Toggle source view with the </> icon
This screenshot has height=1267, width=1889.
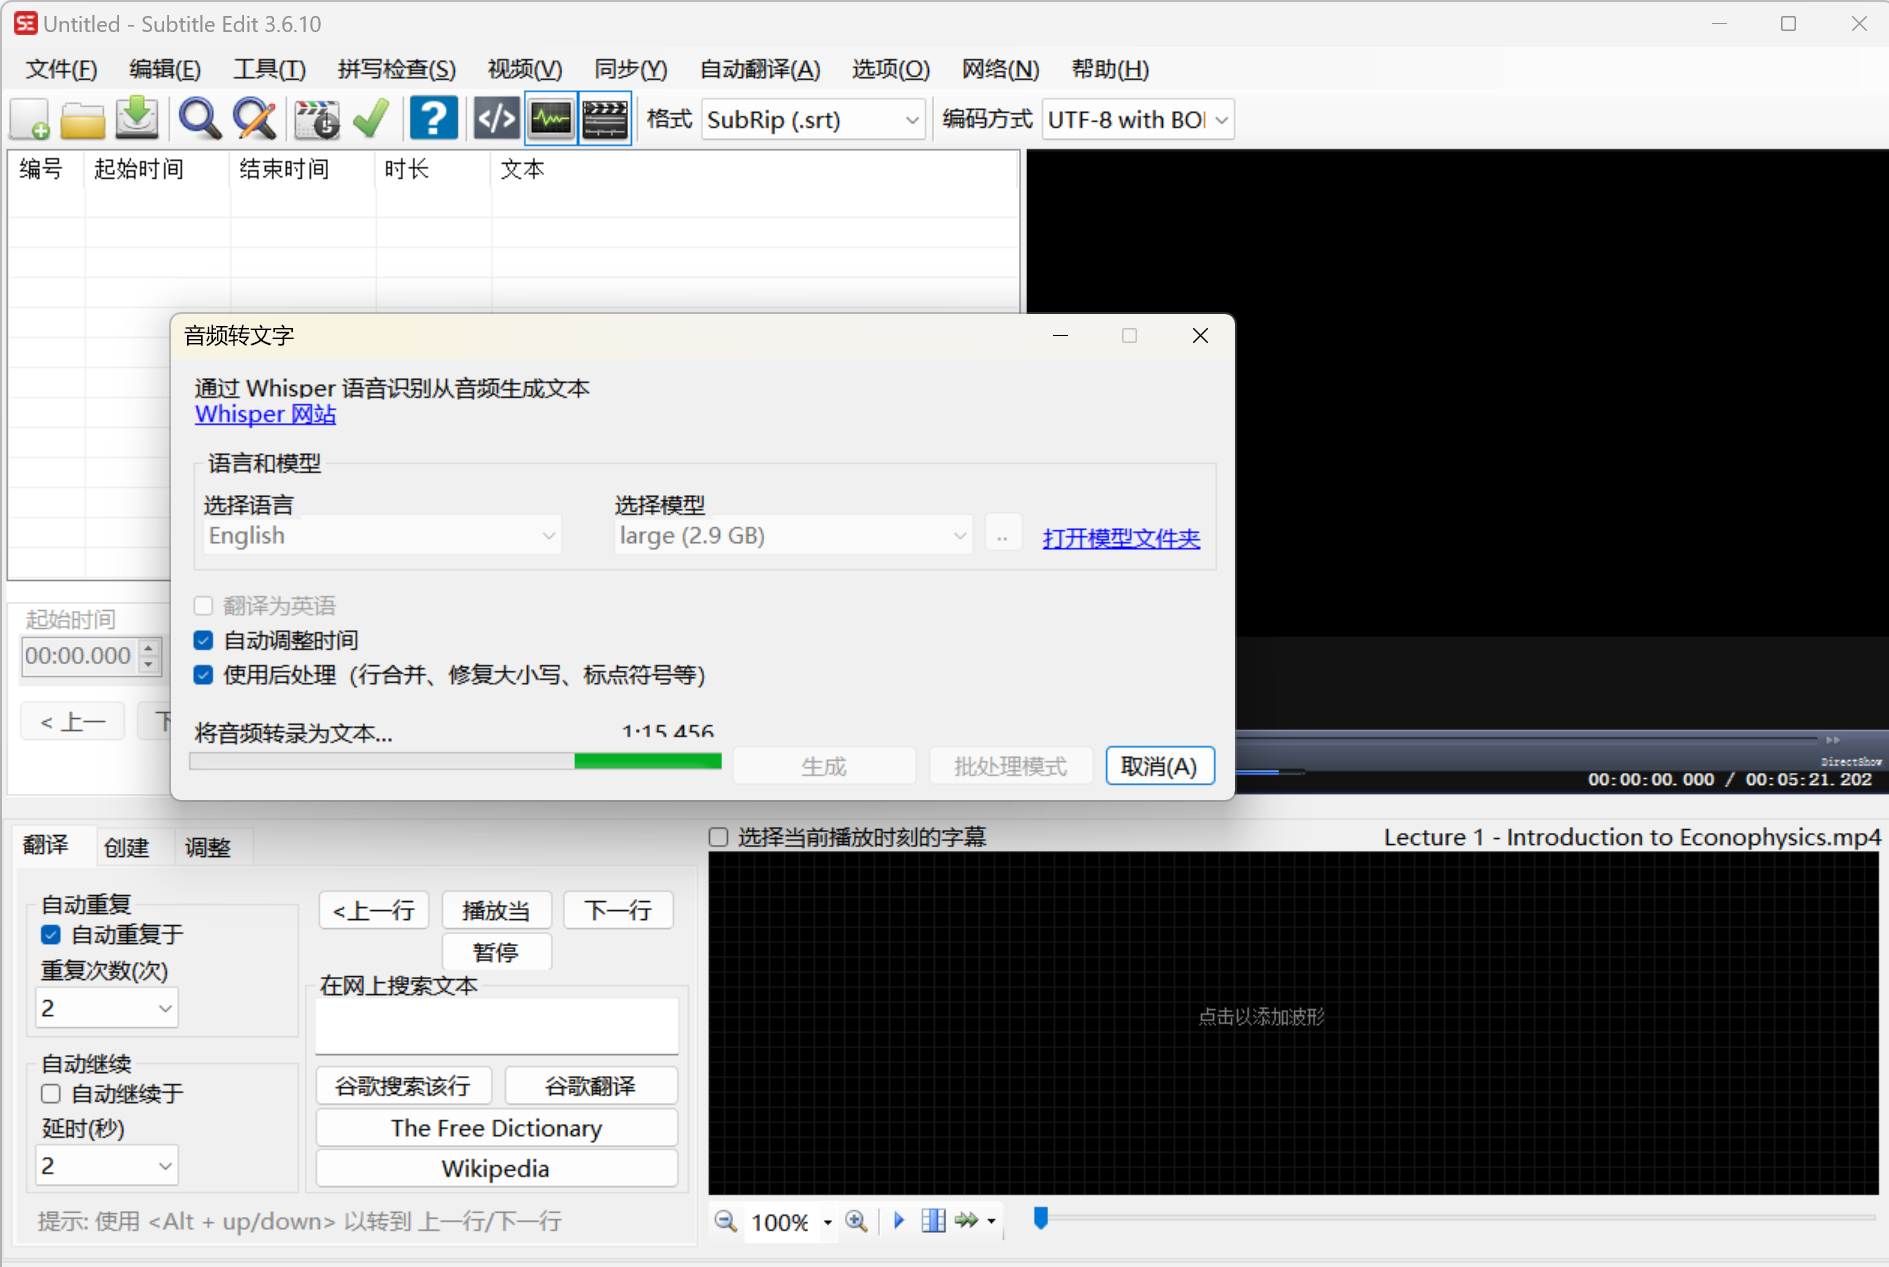click(496, 118)
